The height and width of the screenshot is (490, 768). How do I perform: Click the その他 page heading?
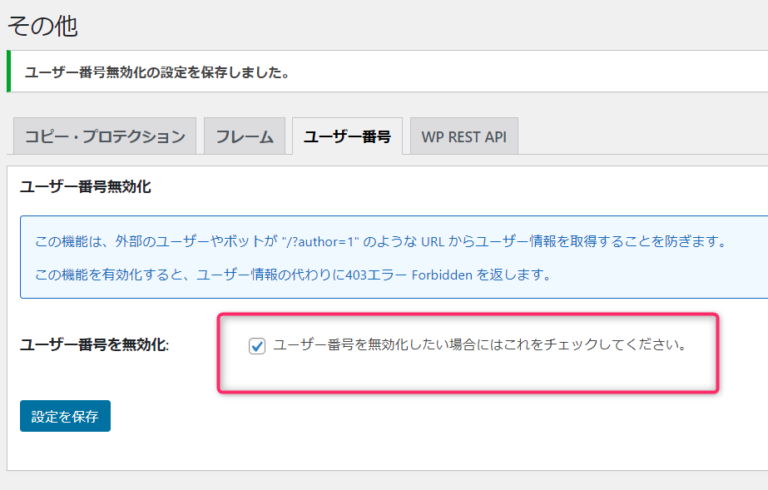[43, 26]
